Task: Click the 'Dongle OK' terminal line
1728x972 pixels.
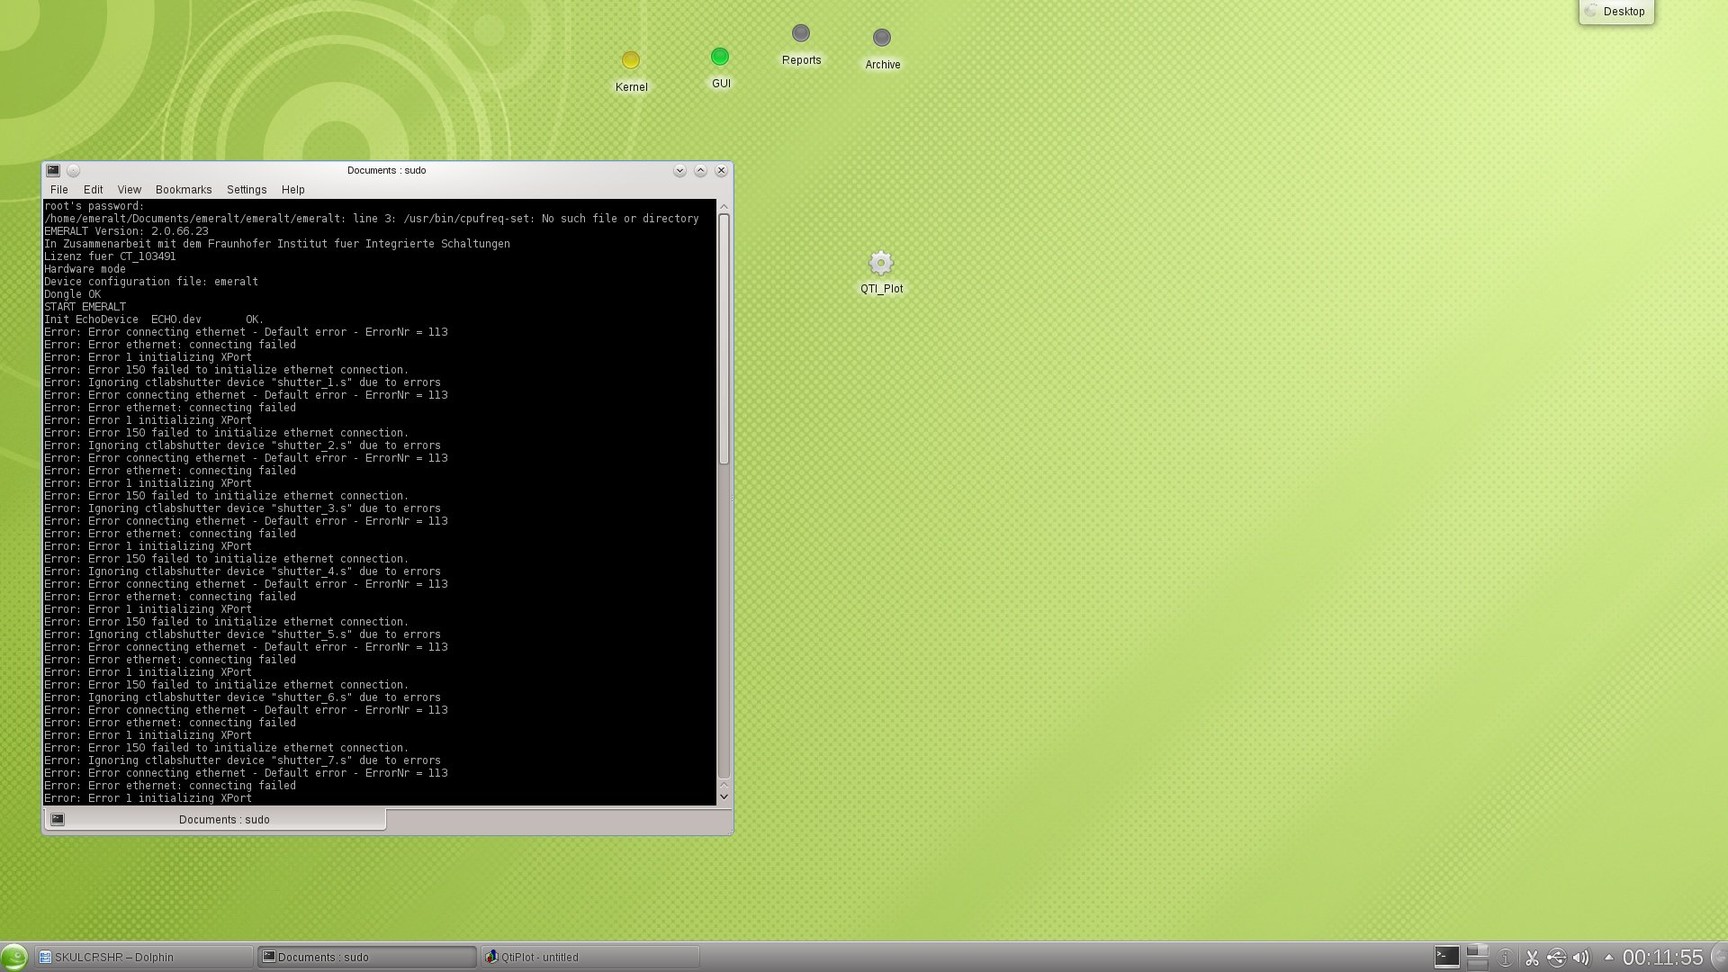Action: point(72,294)
